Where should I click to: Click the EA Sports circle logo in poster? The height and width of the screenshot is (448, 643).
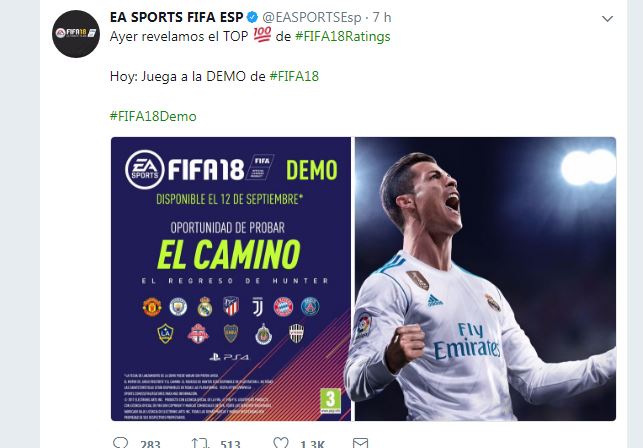145,169
